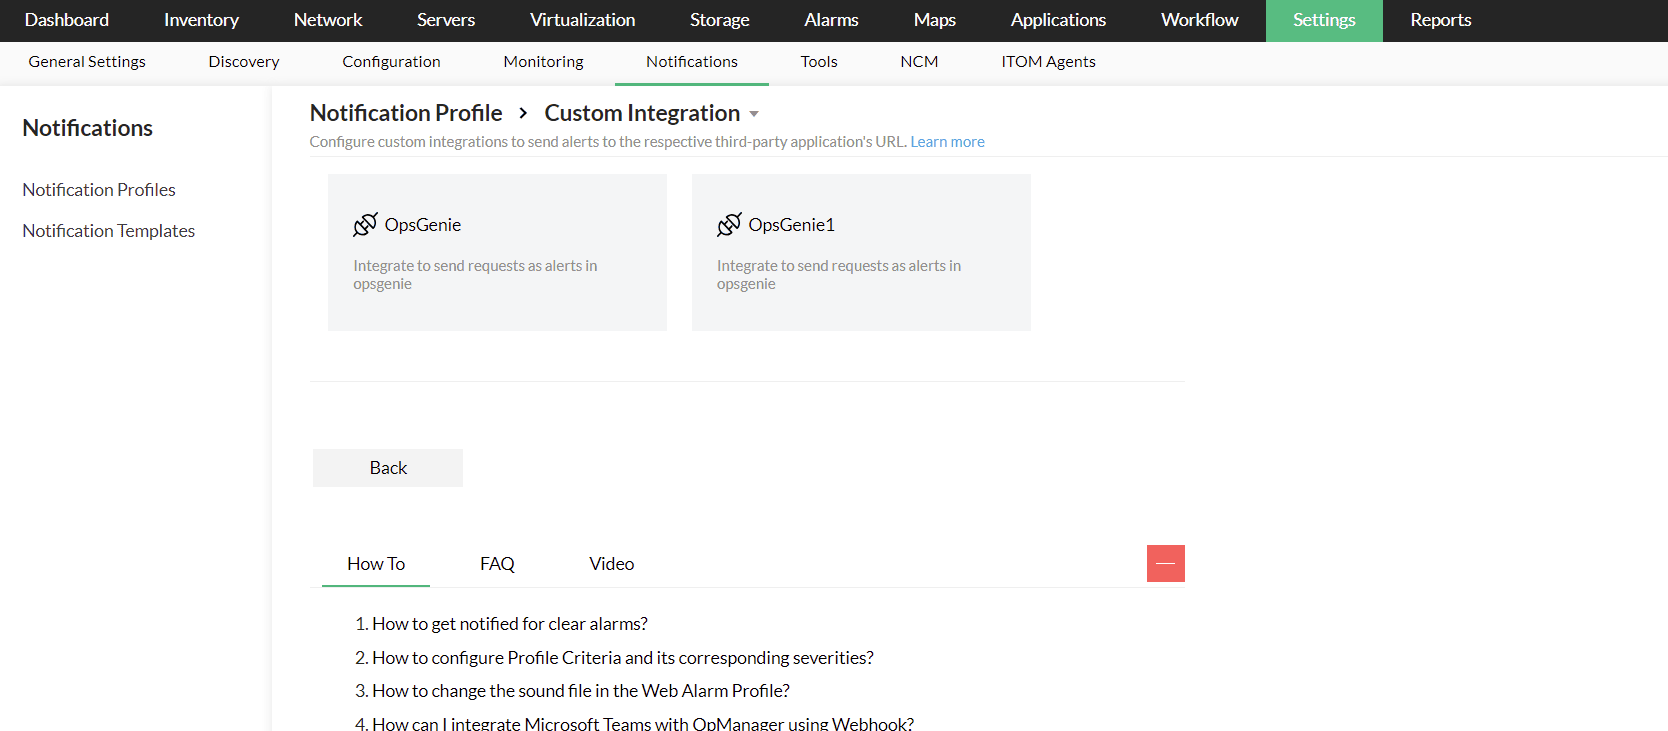This screenshot has height=731, width=1668.
Task: Open the Settings menu tab
Action: click(1323, 20)
